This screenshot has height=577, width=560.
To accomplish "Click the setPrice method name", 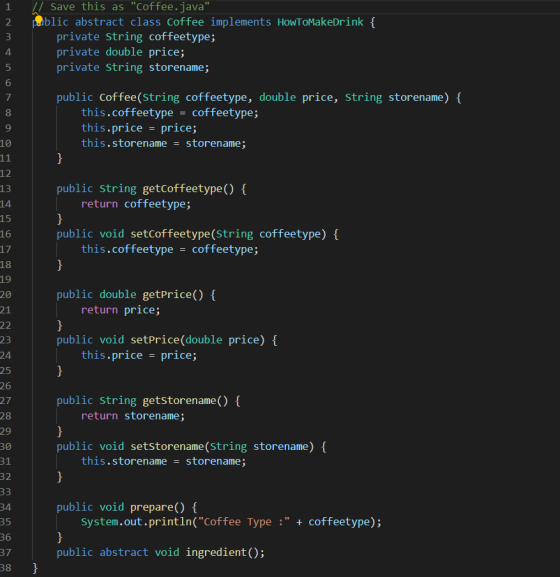I will [155, 340].
